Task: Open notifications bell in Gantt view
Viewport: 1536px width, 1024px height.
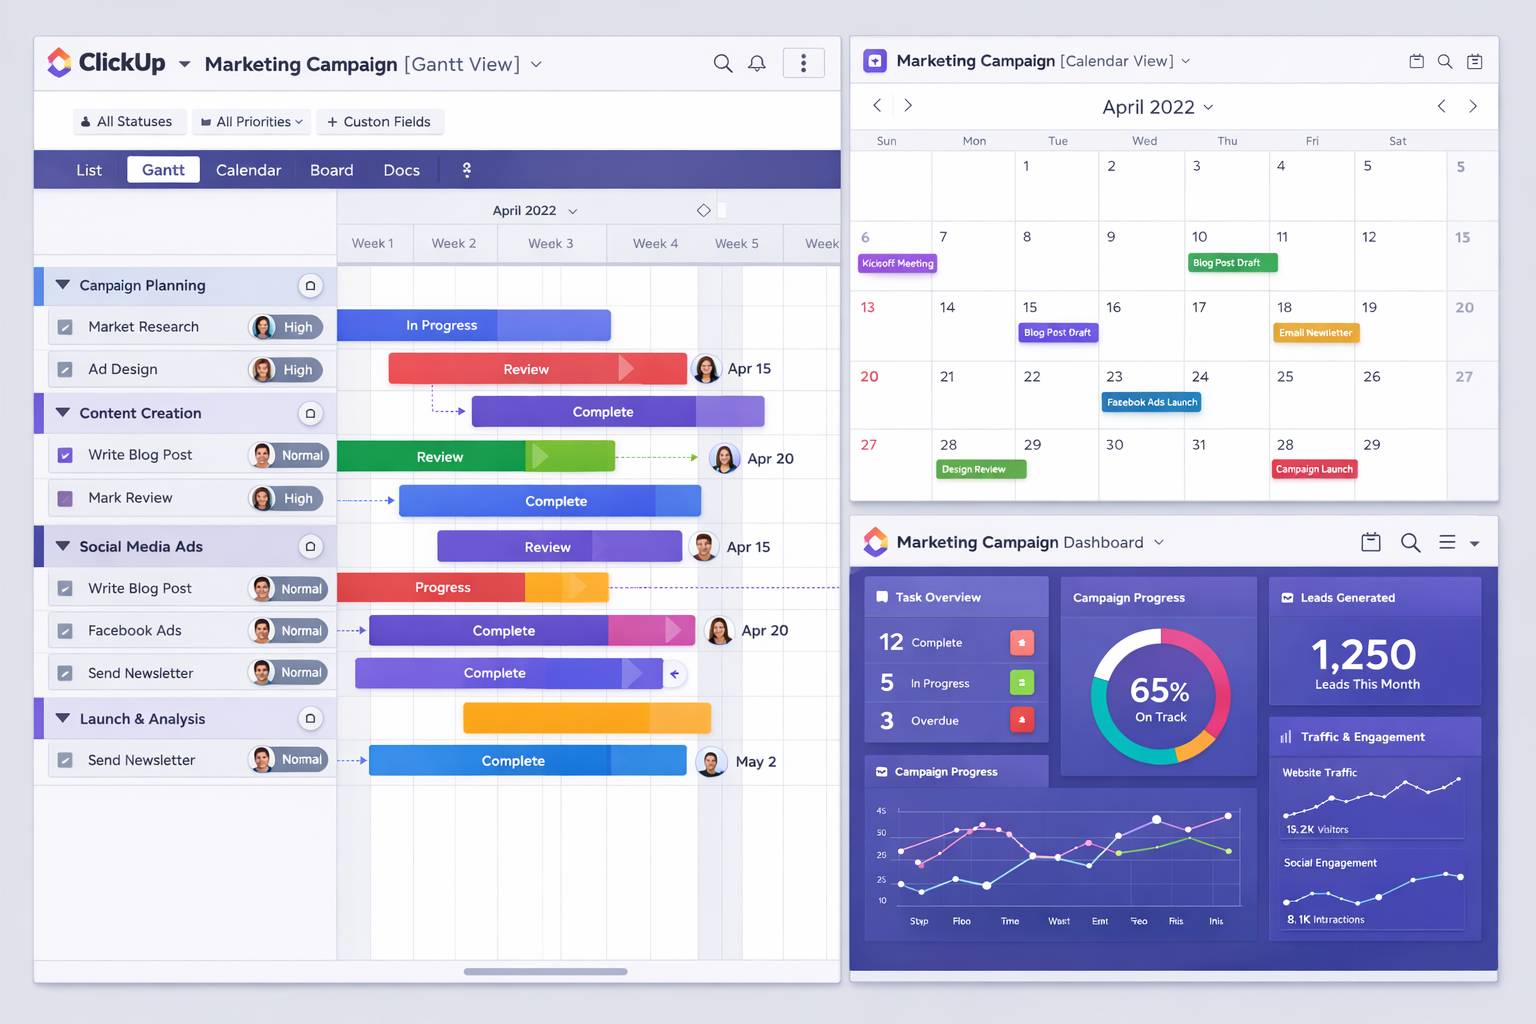Action: [x=757, y=64]
